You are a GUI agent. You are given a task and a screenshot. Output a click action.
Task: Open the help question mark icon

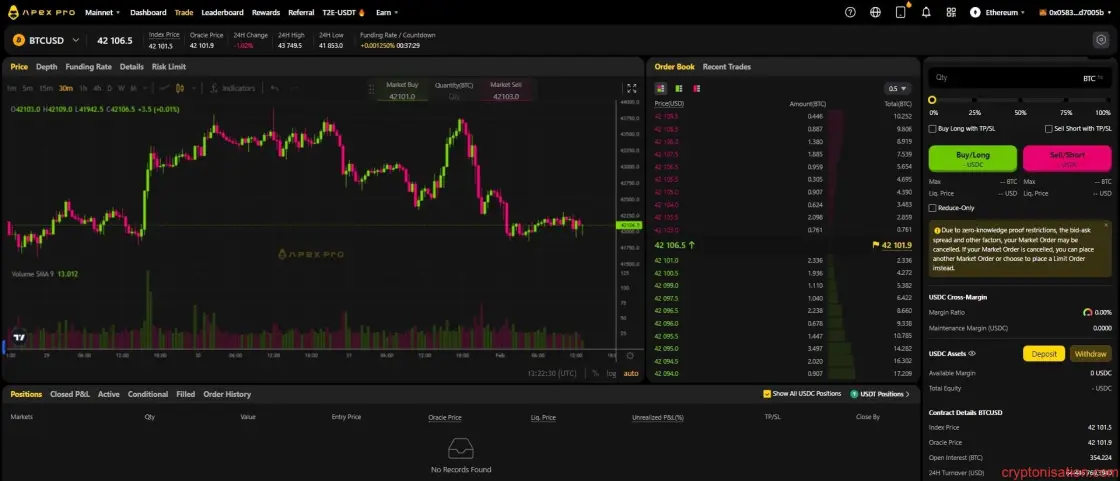(x=850, y=12)
